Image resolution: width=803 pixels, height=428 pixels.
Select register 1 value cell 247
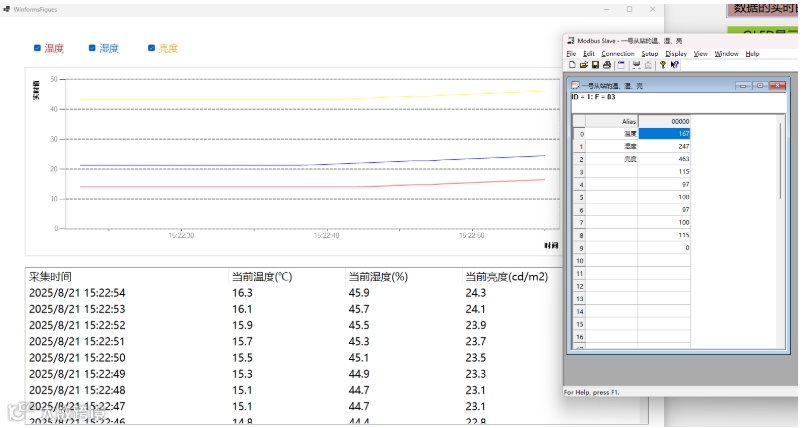click(664, 146)
